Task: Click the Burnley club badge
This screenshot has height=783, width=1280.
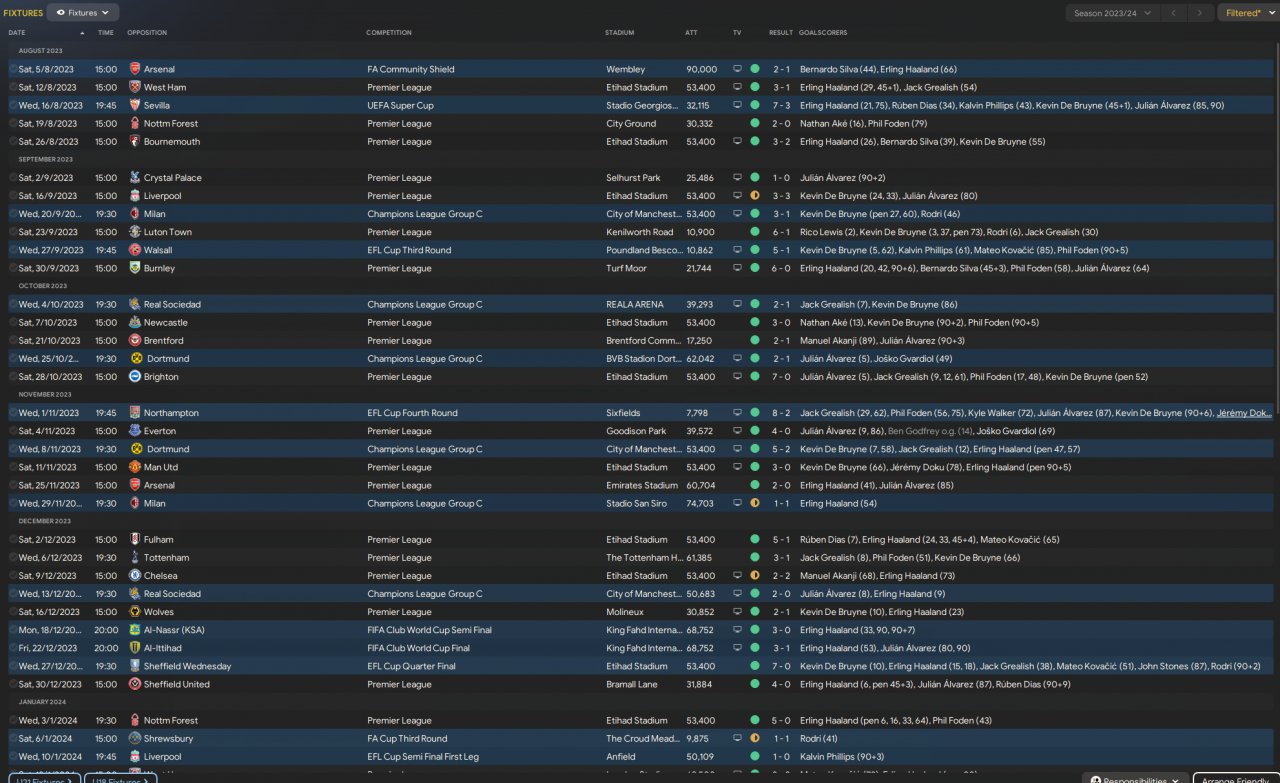Action: coord(135,268)
